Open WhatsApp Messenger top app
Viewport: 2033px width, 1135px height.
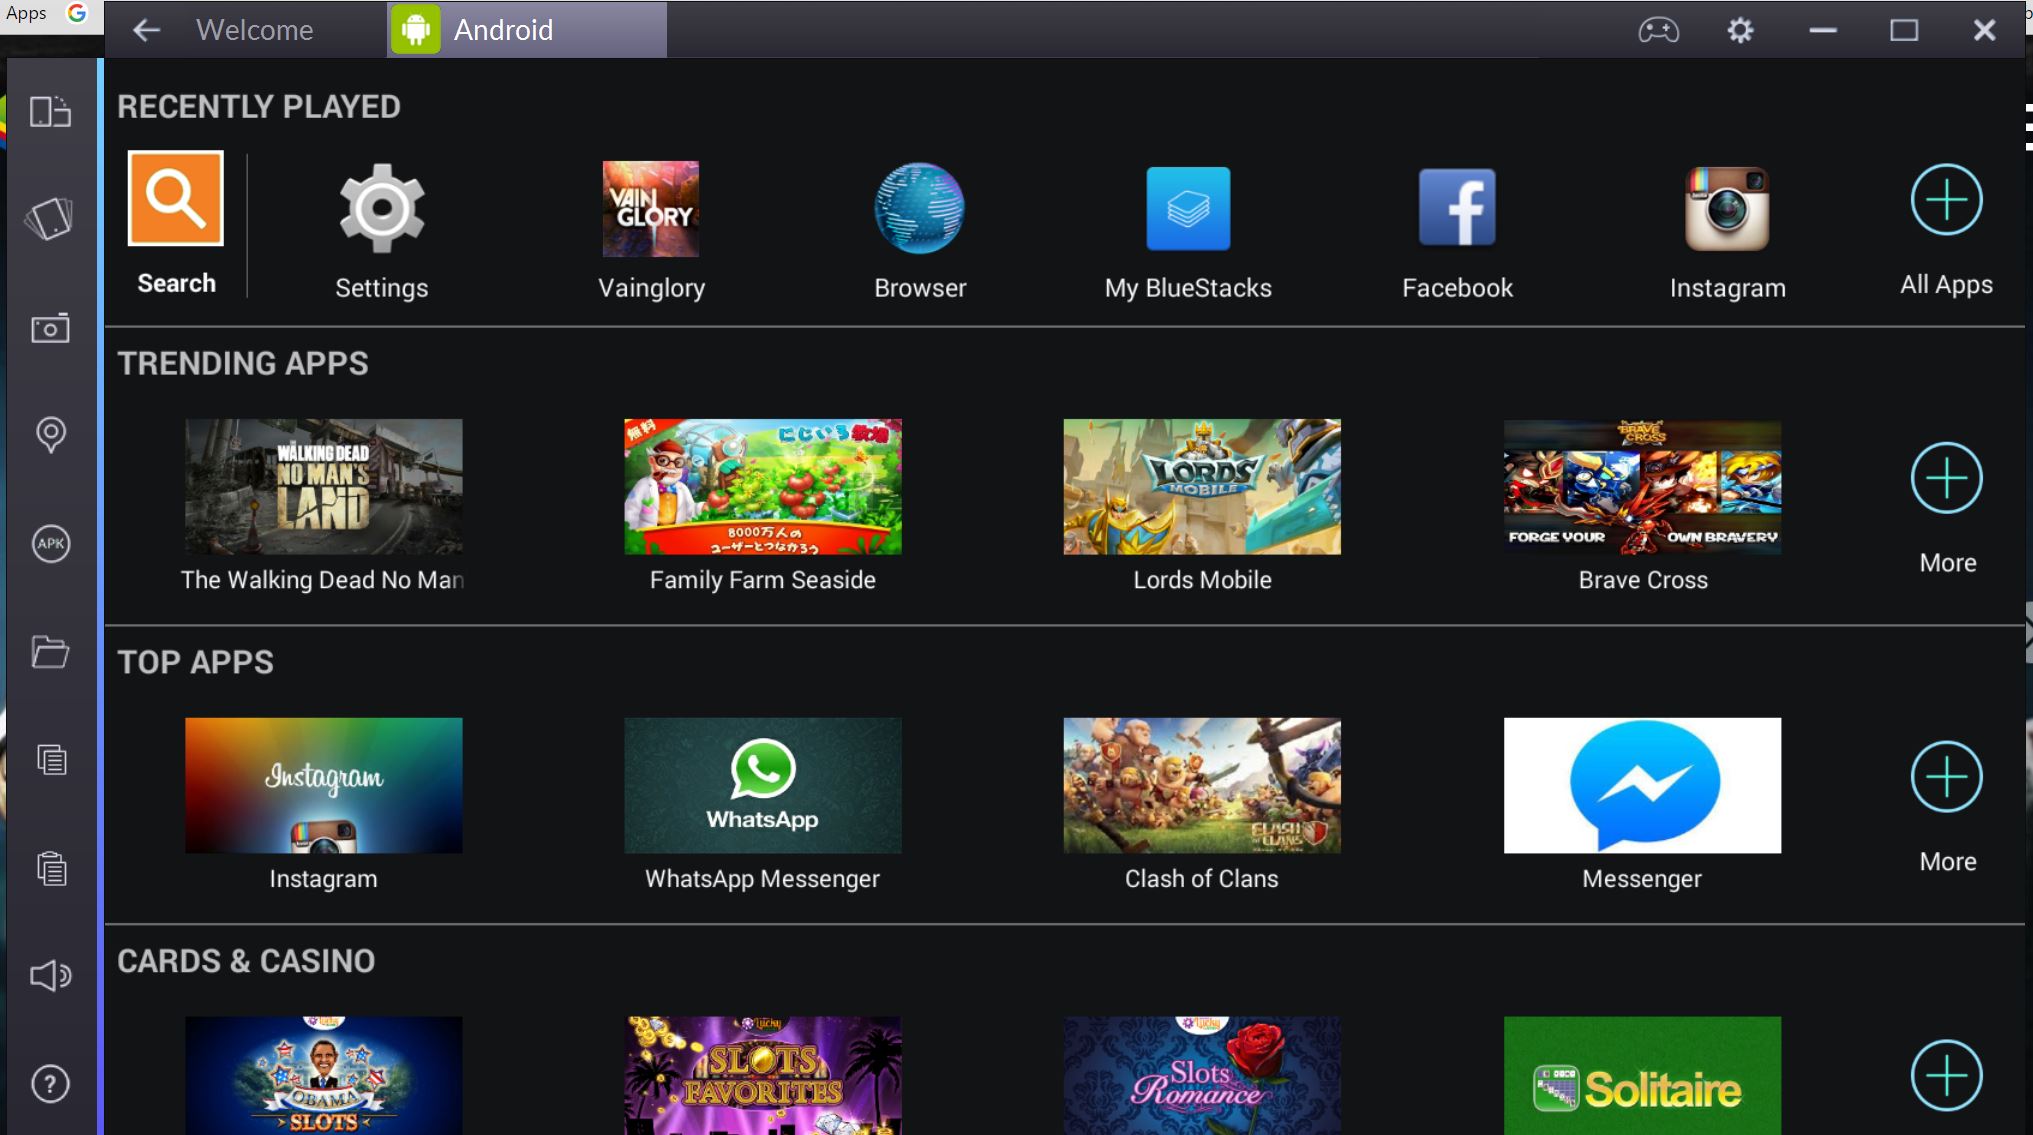[x=762, y=785]
